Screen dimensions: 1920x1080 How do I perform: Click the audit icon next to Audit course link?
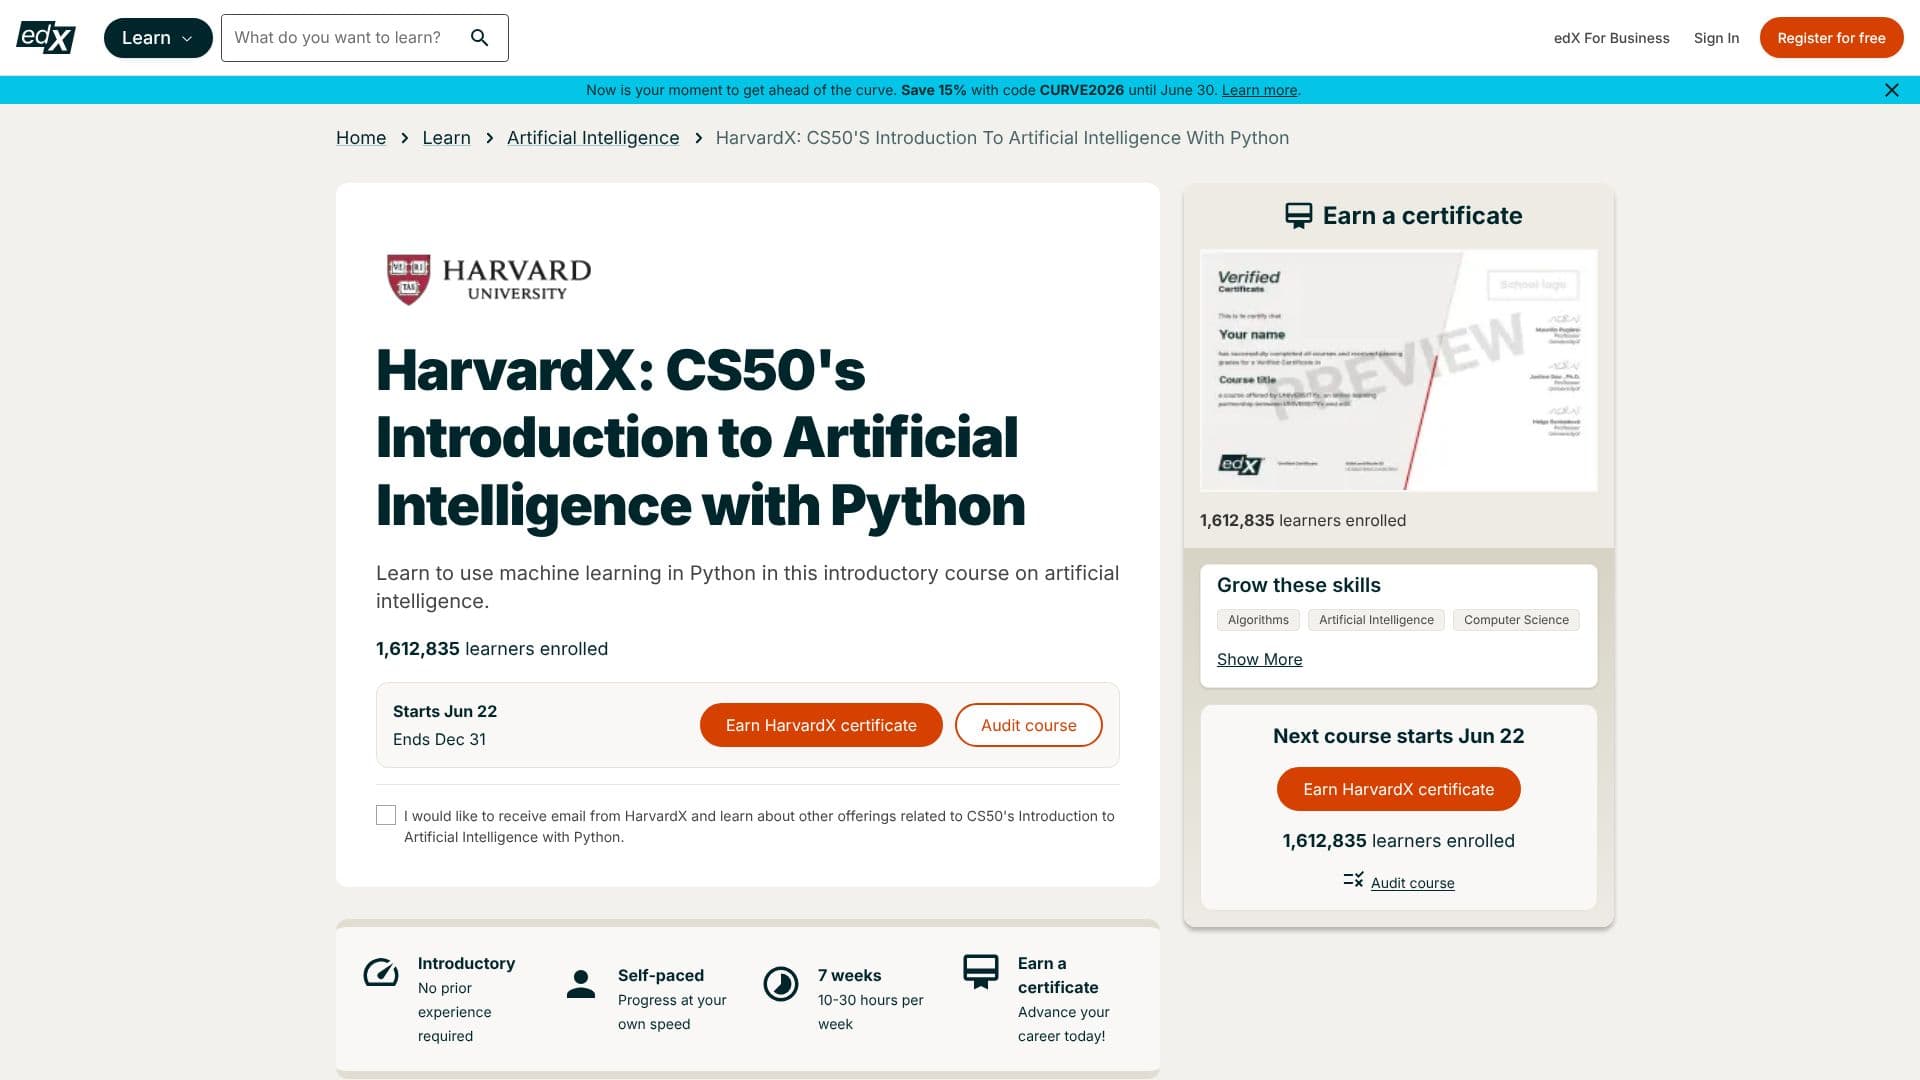(1353, 880)
